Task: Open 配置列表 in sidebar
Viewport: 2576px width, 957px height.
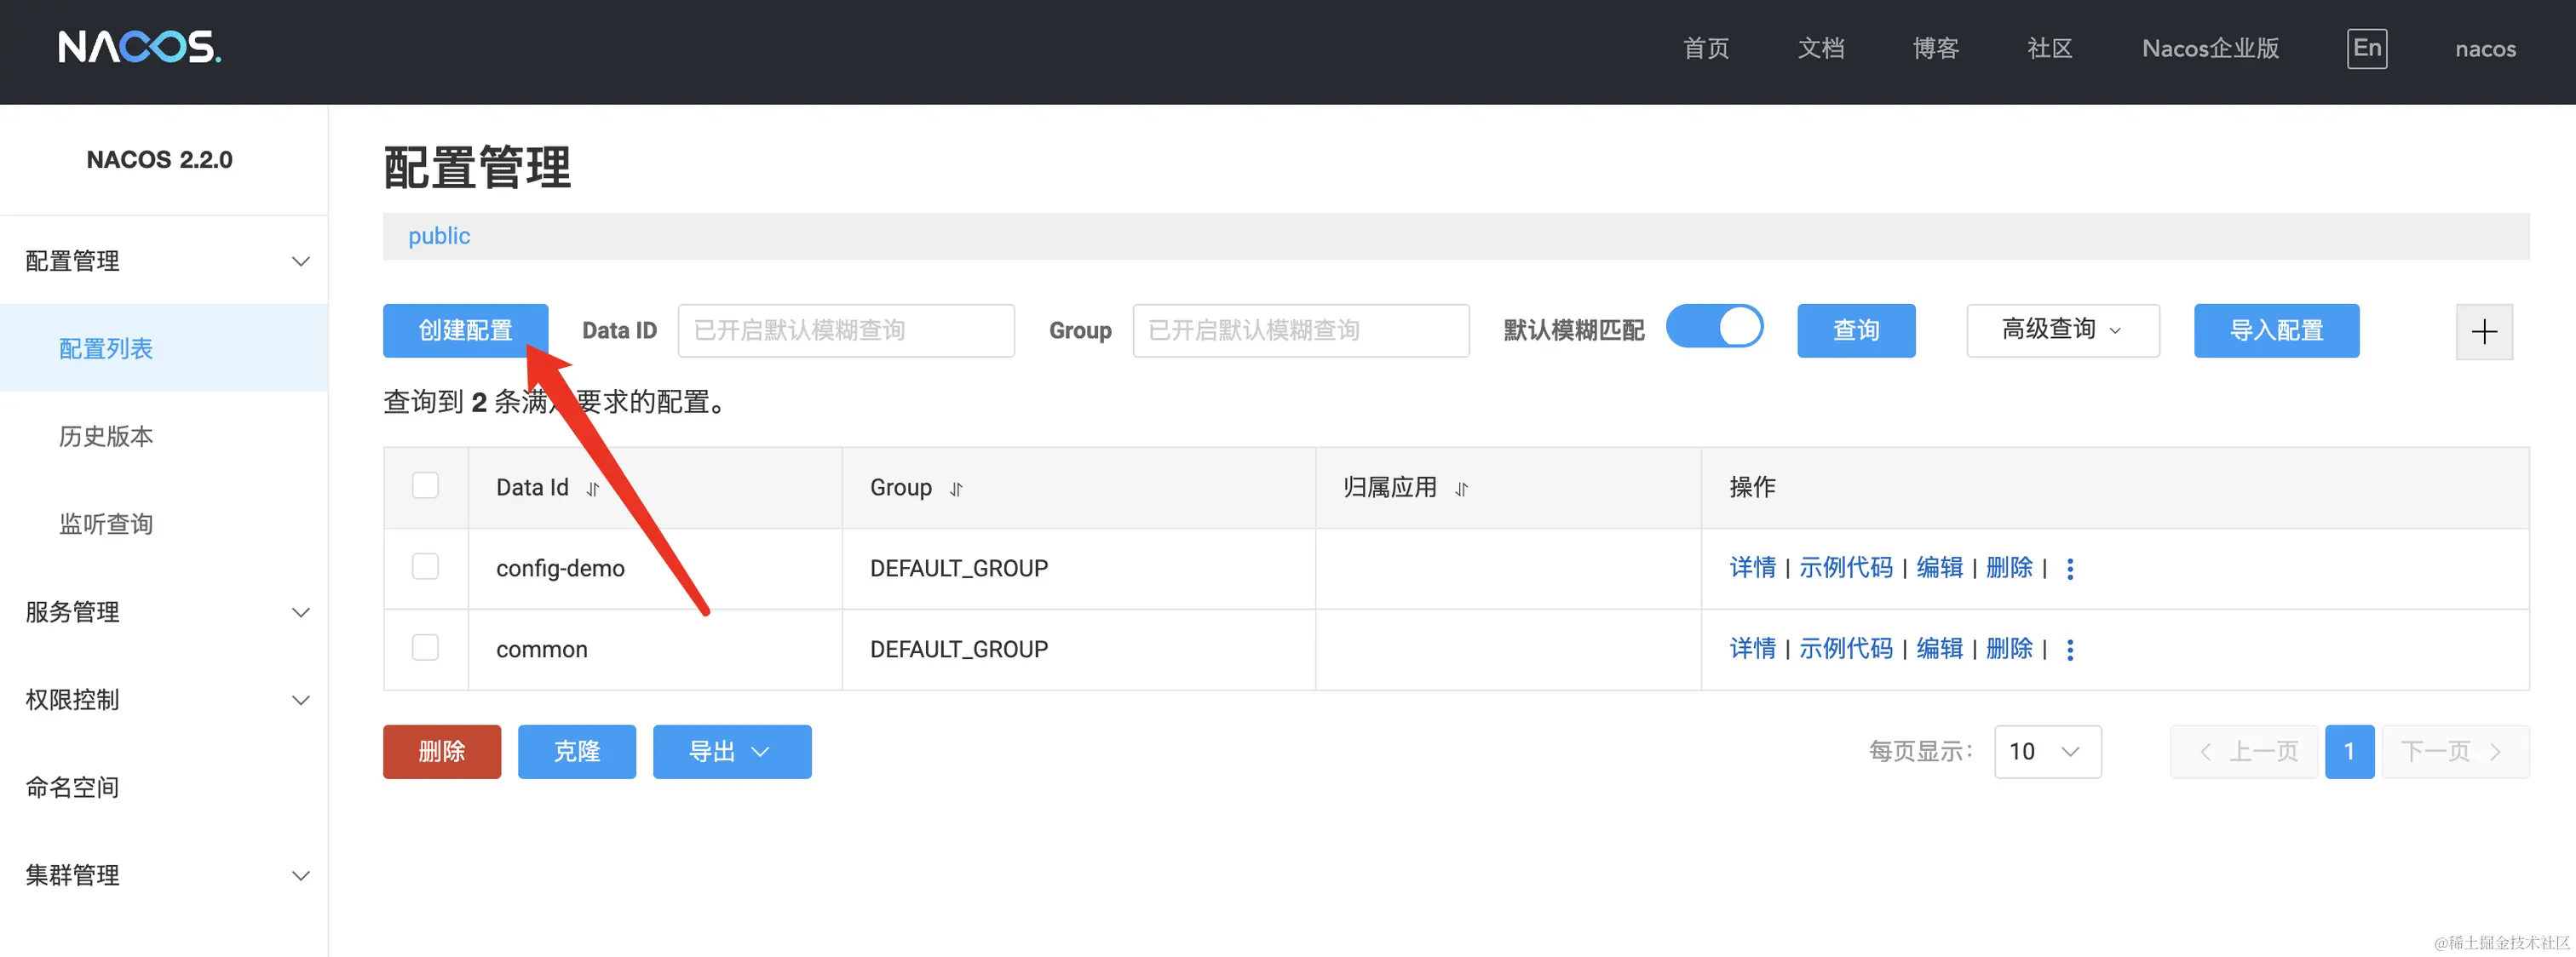Action: point(164,348)
